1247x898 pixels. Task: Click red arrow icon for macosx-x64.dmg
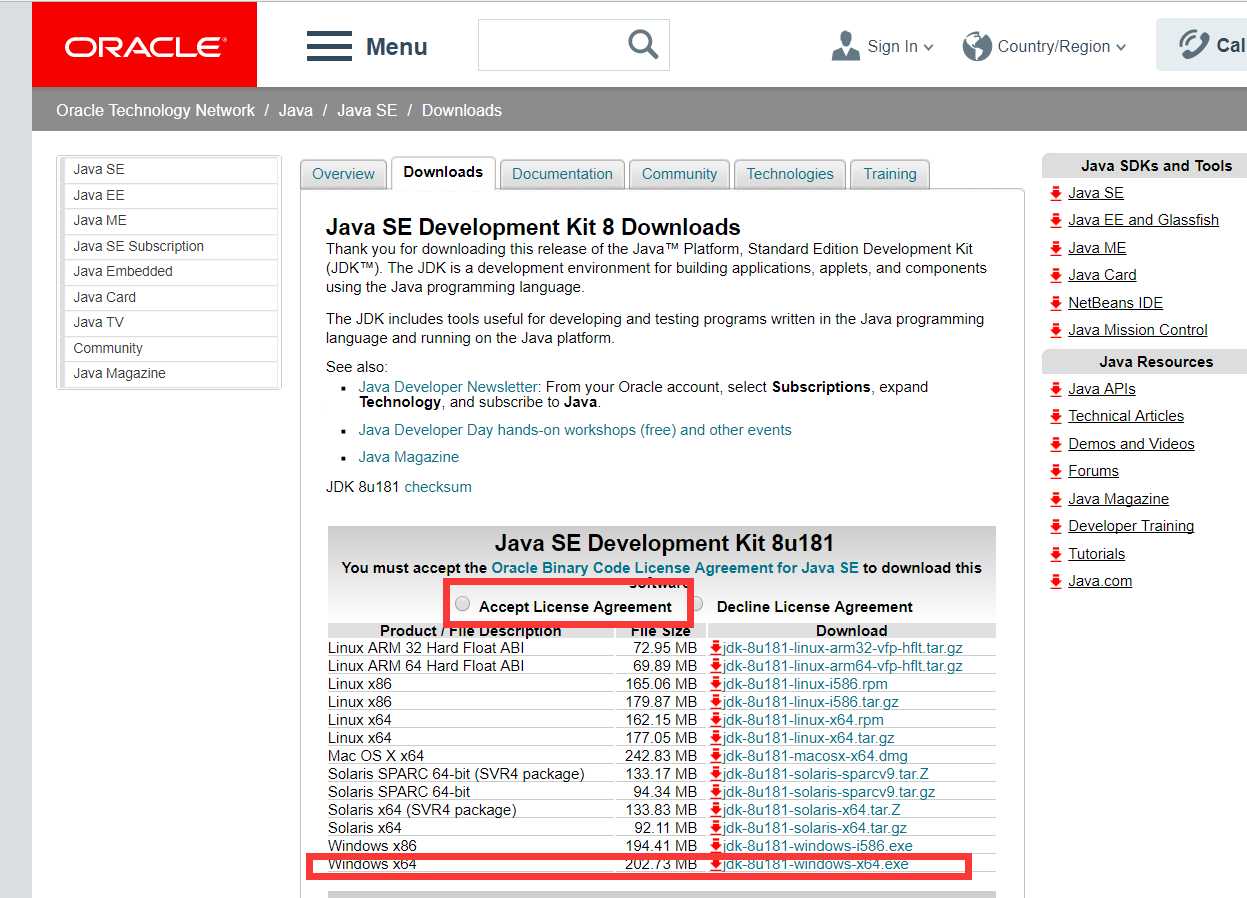(x=716, y=756)
